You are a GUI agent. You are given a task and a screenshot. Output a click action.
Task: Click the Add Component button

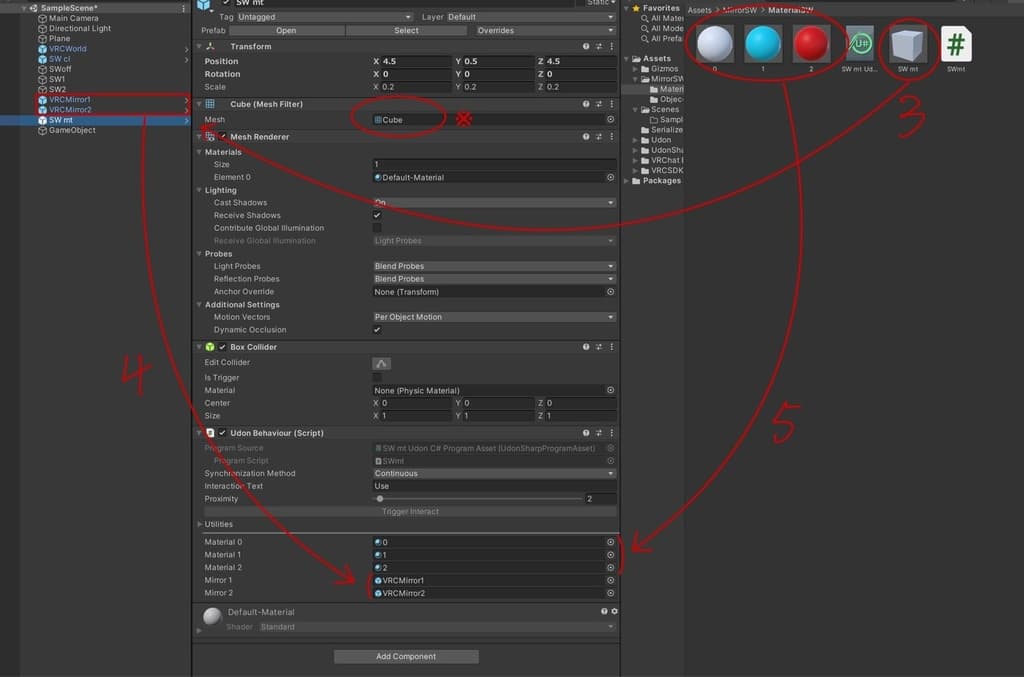tap(406, 656)
